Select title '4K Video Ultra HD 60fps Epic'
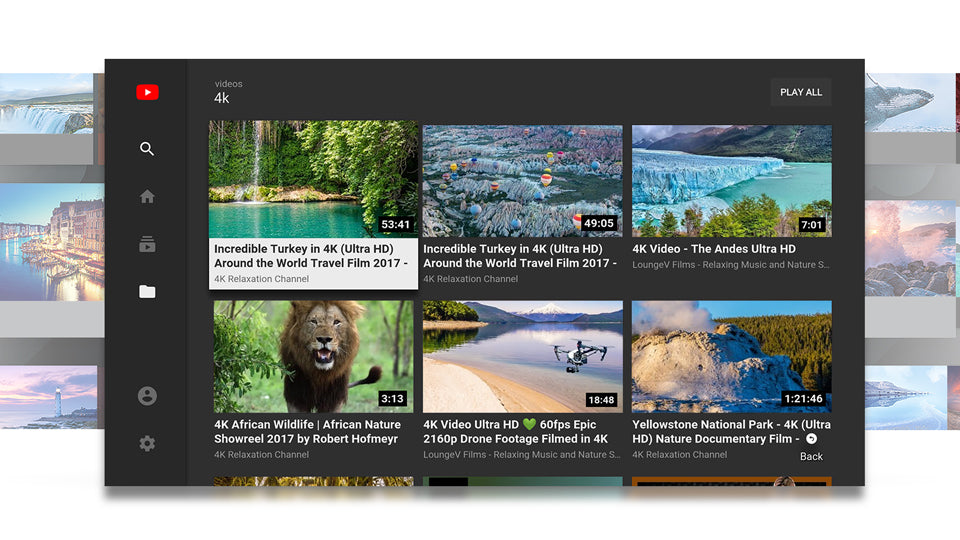 (516, 432)
